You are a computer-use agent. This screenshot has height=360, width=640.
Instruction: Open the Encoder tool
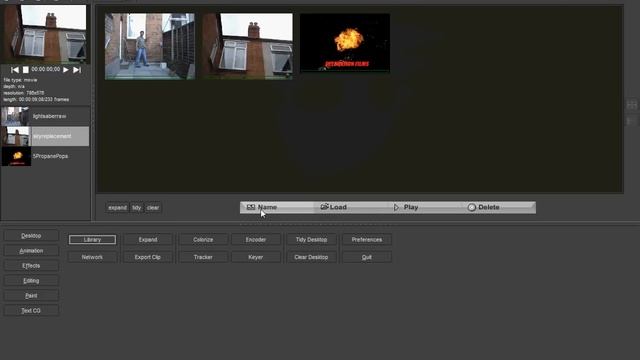(256, 240)
